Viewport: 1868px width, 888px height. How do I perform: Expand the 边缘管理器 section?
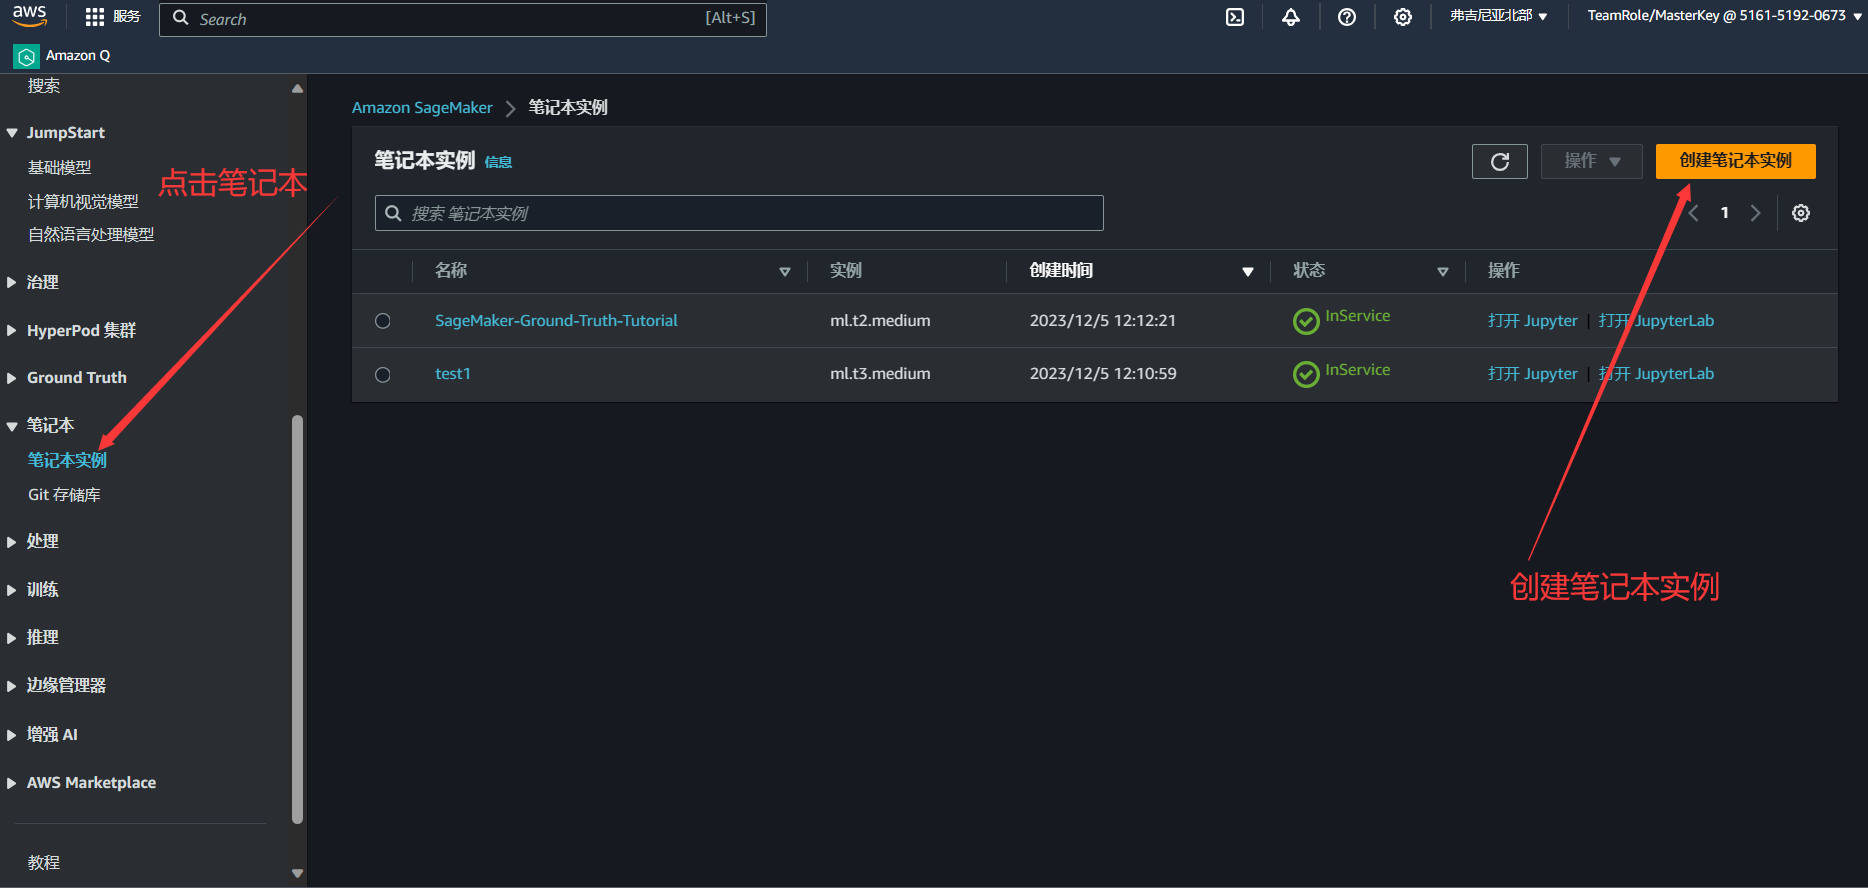pyautogui.click(x=12, y=686)
